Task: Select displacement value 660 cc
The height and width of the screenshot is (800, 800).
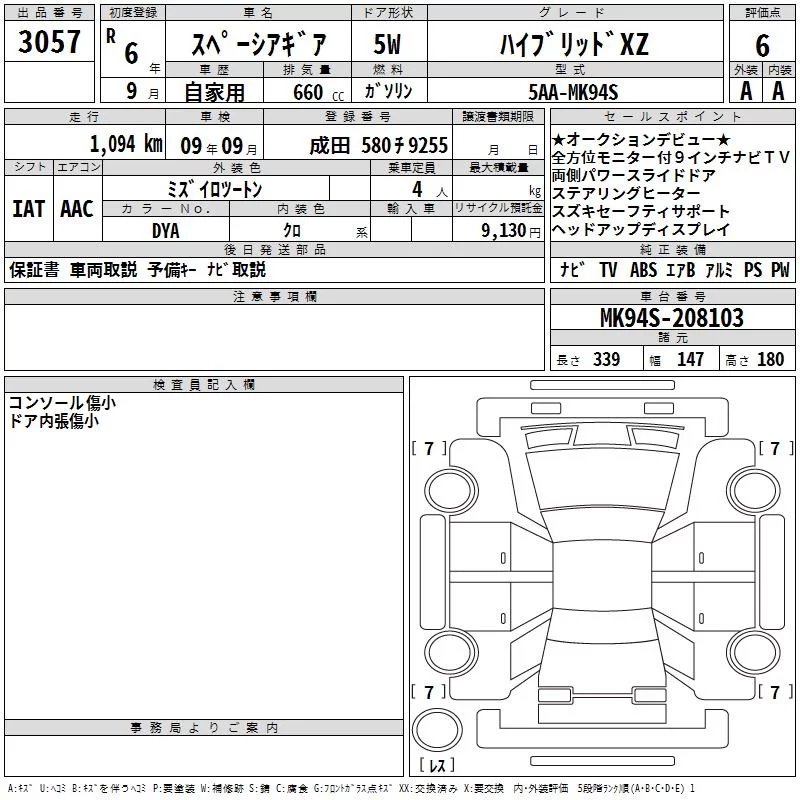Action: click(x=318, y=92)
